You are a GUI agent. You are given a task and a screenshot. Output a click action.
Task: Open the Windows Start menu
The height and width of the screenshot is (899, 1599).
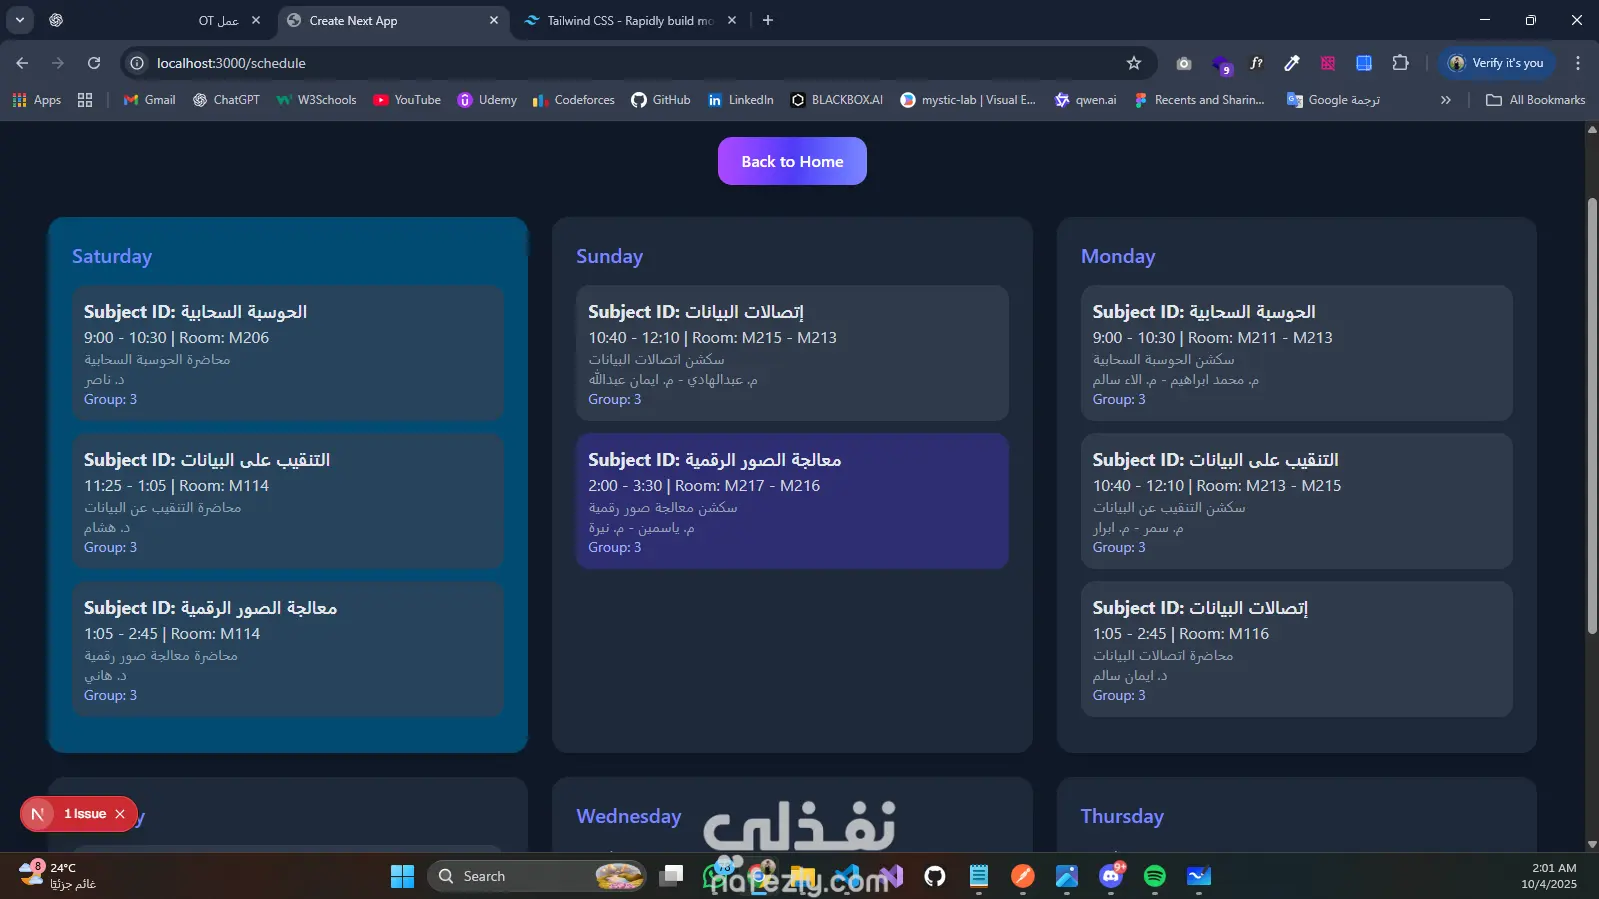[x=402, y=876]
